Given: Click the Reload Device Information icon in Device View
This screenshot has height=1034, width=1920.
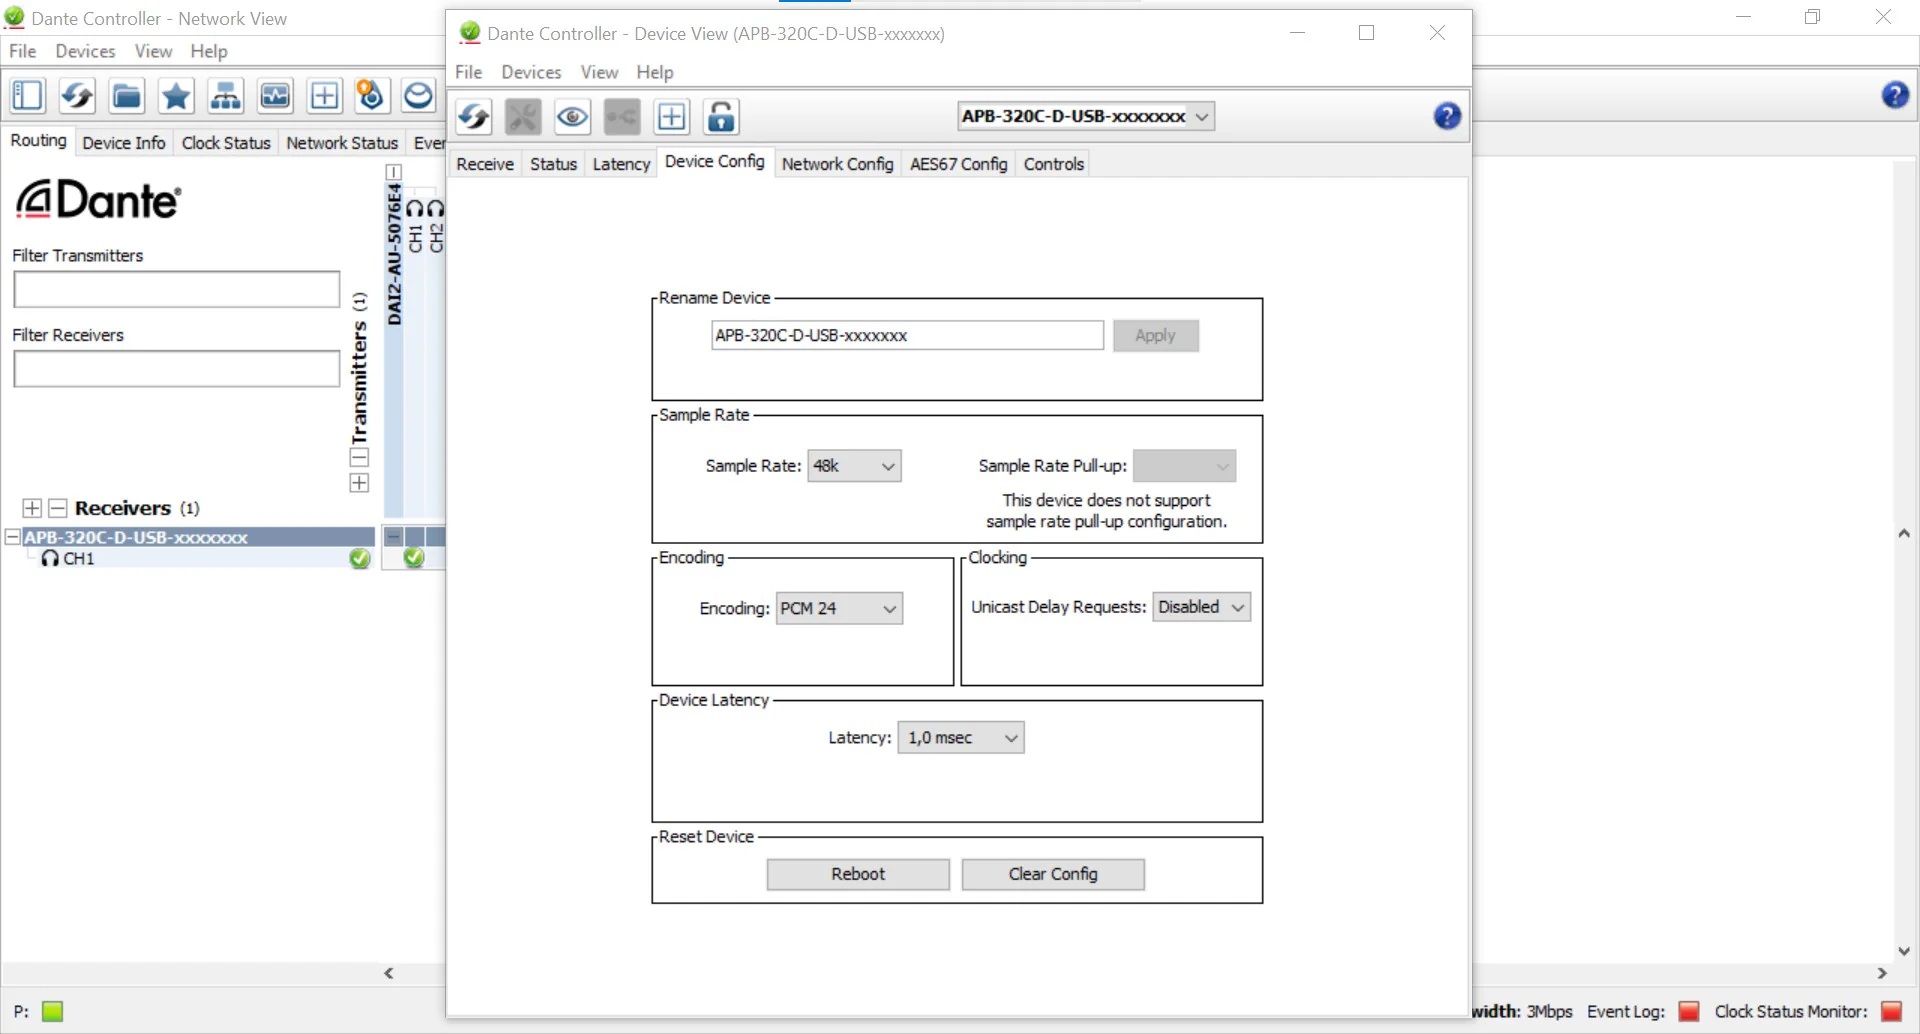Looking at the screenshot, I should pos(474,117).
